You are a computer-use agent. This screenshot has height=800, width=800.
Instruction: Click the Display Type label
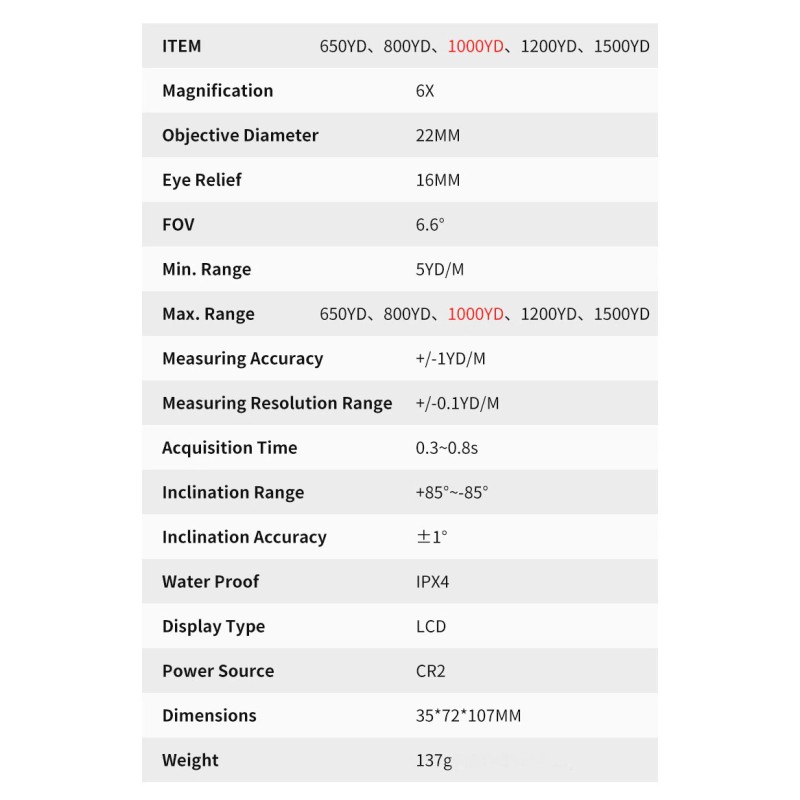pos(213,626)
